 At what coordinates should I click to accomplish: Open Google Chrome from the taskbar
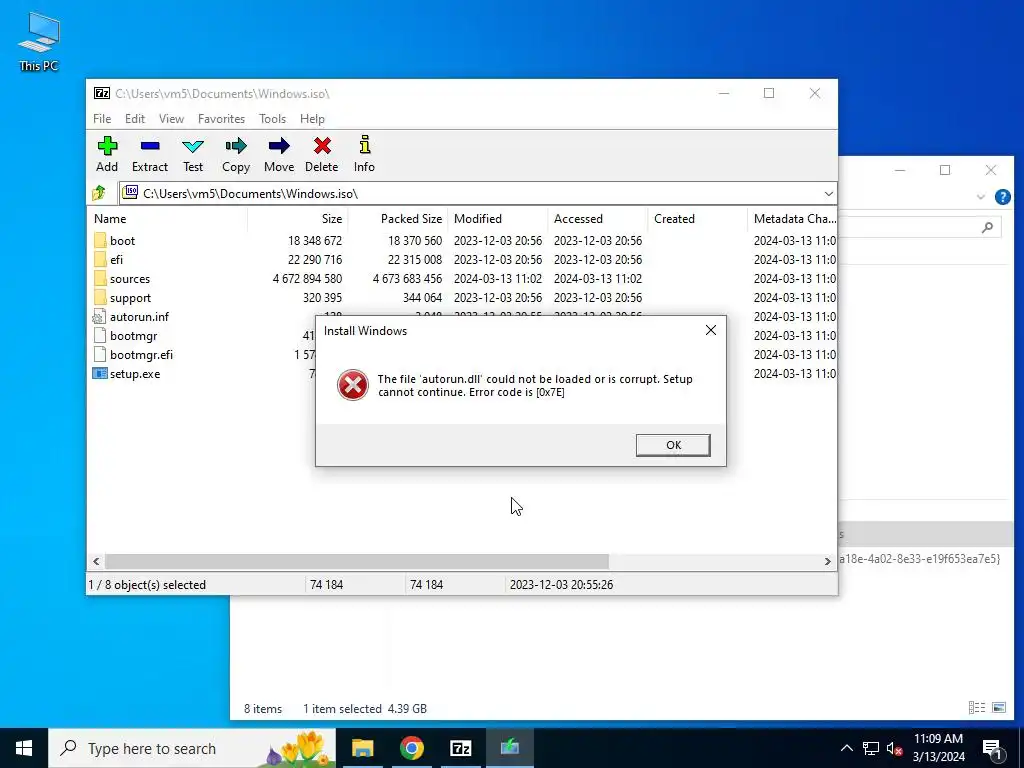(411, 748)
